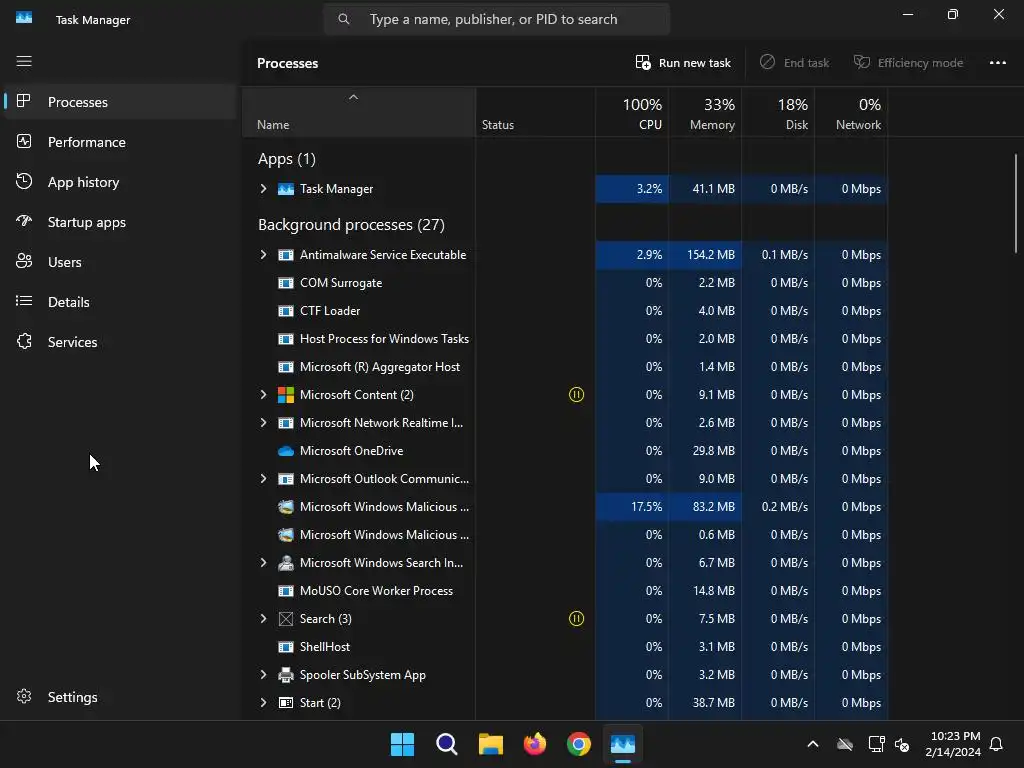Open the Windows Start menu
The width and height of the screenshot is (1024, 768).
click(x=402, y=744)
